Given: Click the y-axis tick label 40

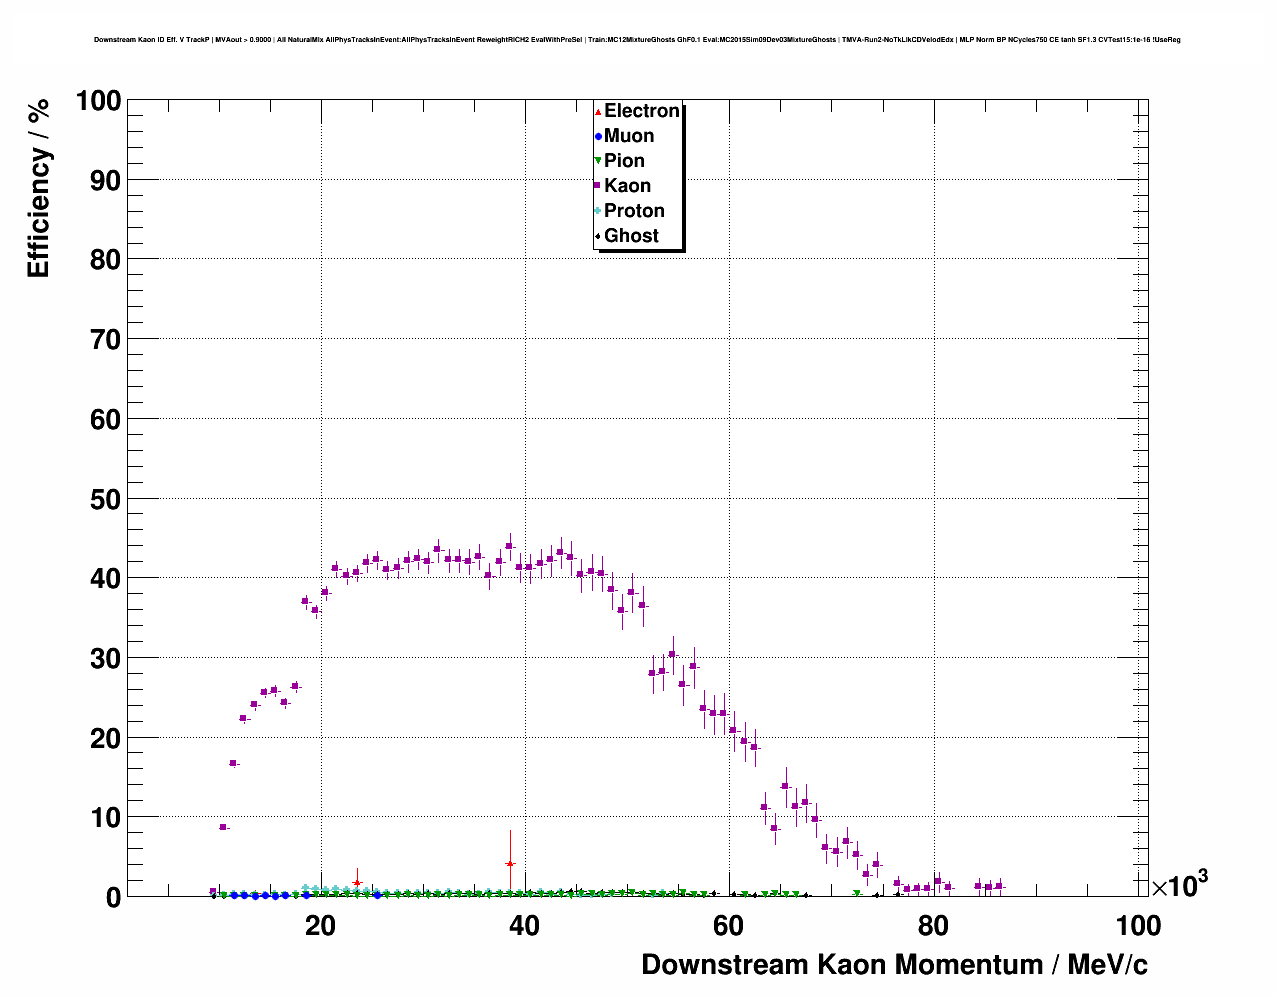Looking at the screenshot, I should click(106, 579).
